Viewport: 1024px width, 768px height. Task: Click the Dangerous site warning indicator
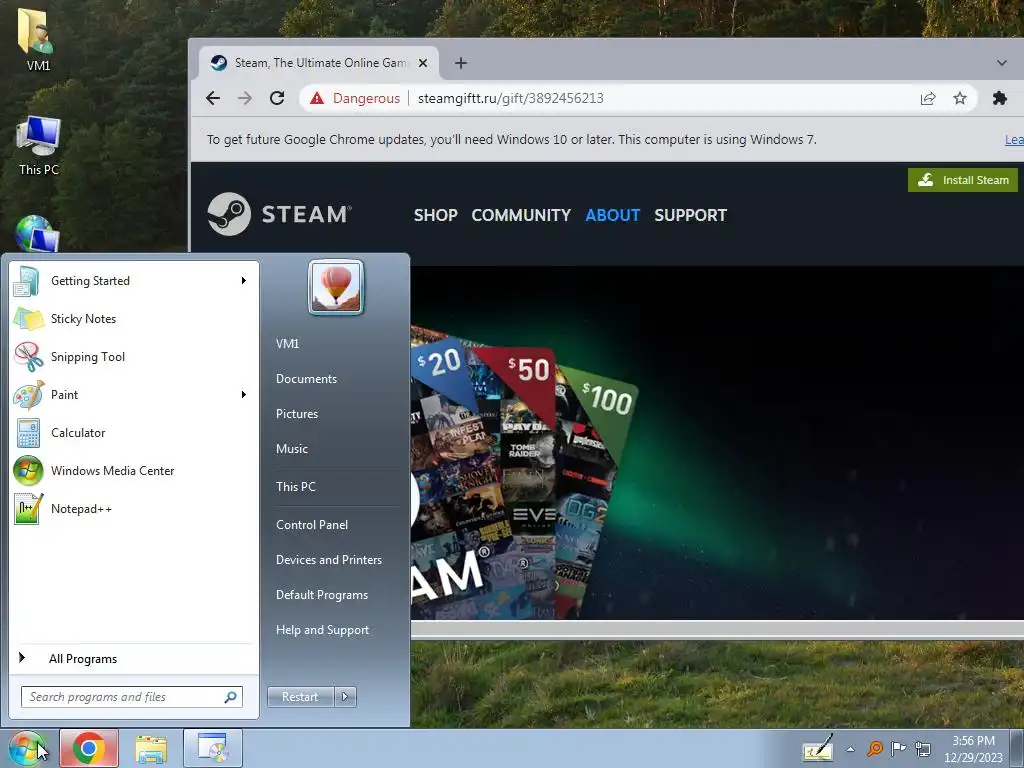click(x=355, y=98)
